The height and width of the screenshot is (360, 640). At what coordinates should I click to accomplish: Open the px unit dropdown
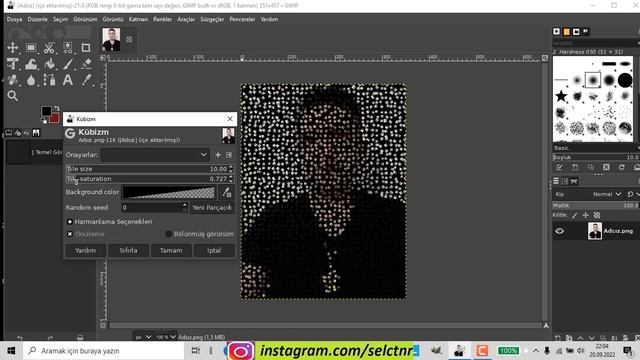pos(144,337)
